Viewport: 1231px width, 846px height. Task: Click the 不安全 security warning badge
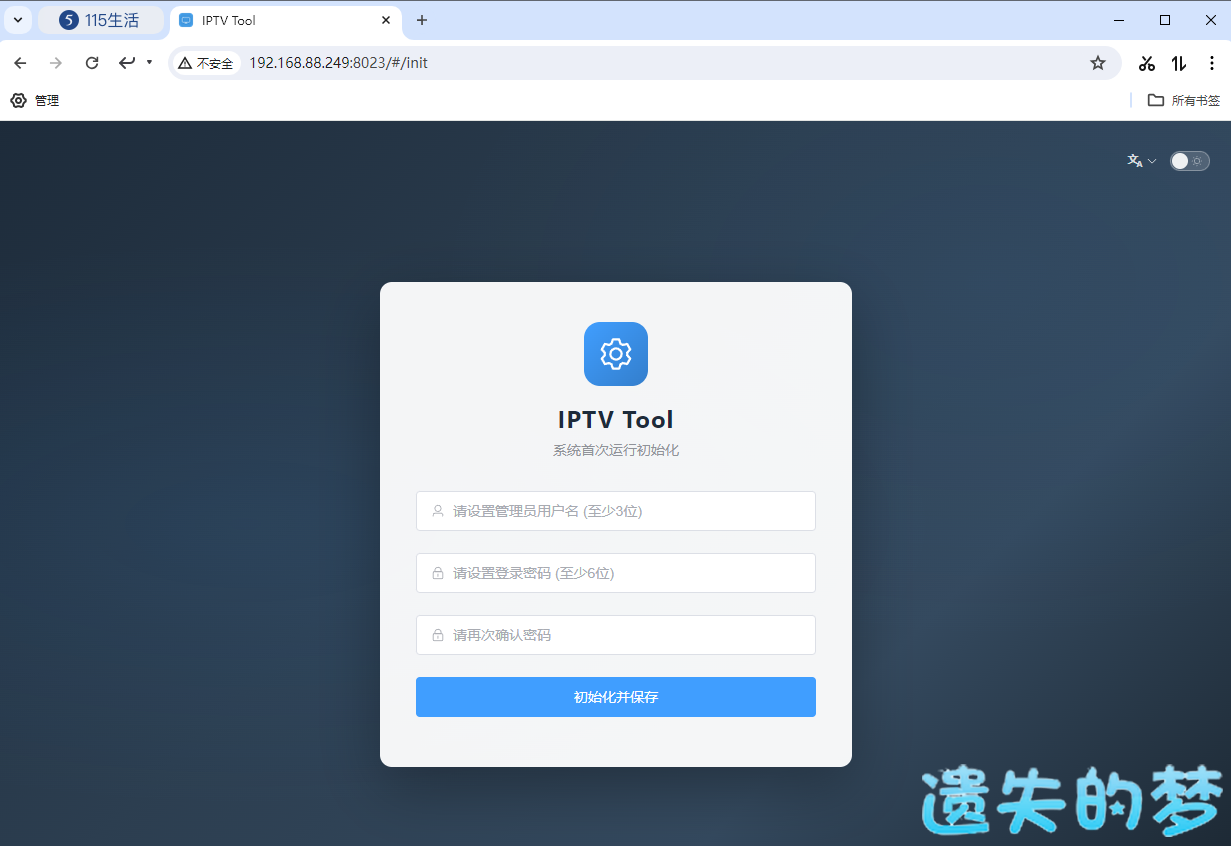206,63
